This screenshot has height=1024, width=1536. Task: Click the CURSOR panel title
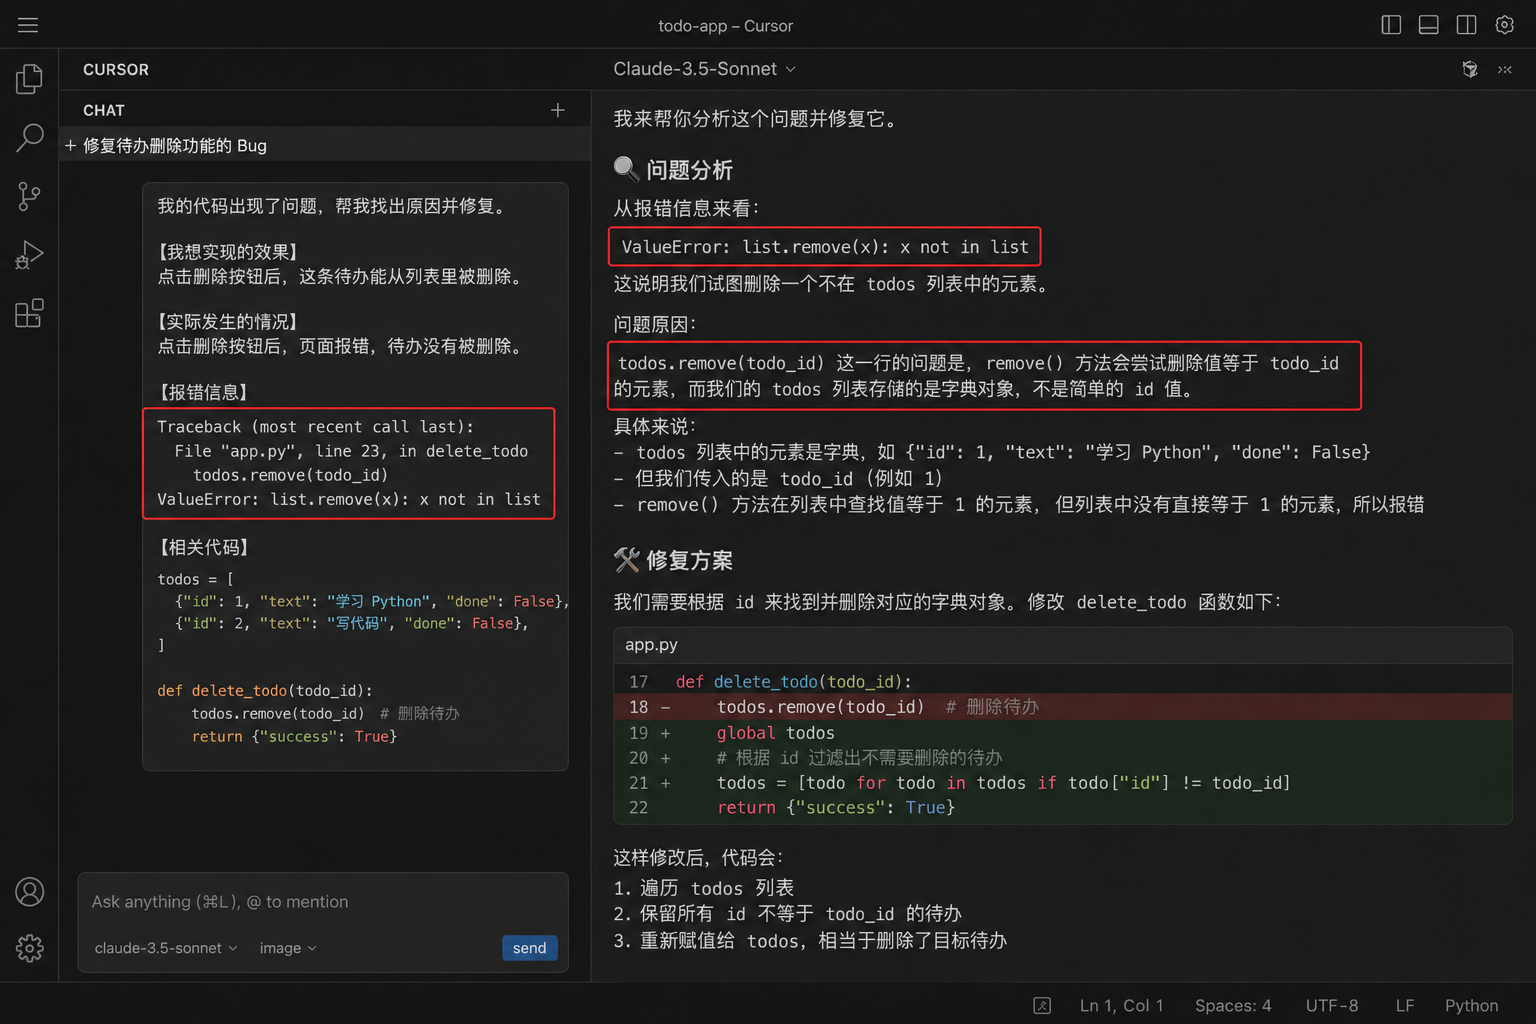(x=116, y=70)
